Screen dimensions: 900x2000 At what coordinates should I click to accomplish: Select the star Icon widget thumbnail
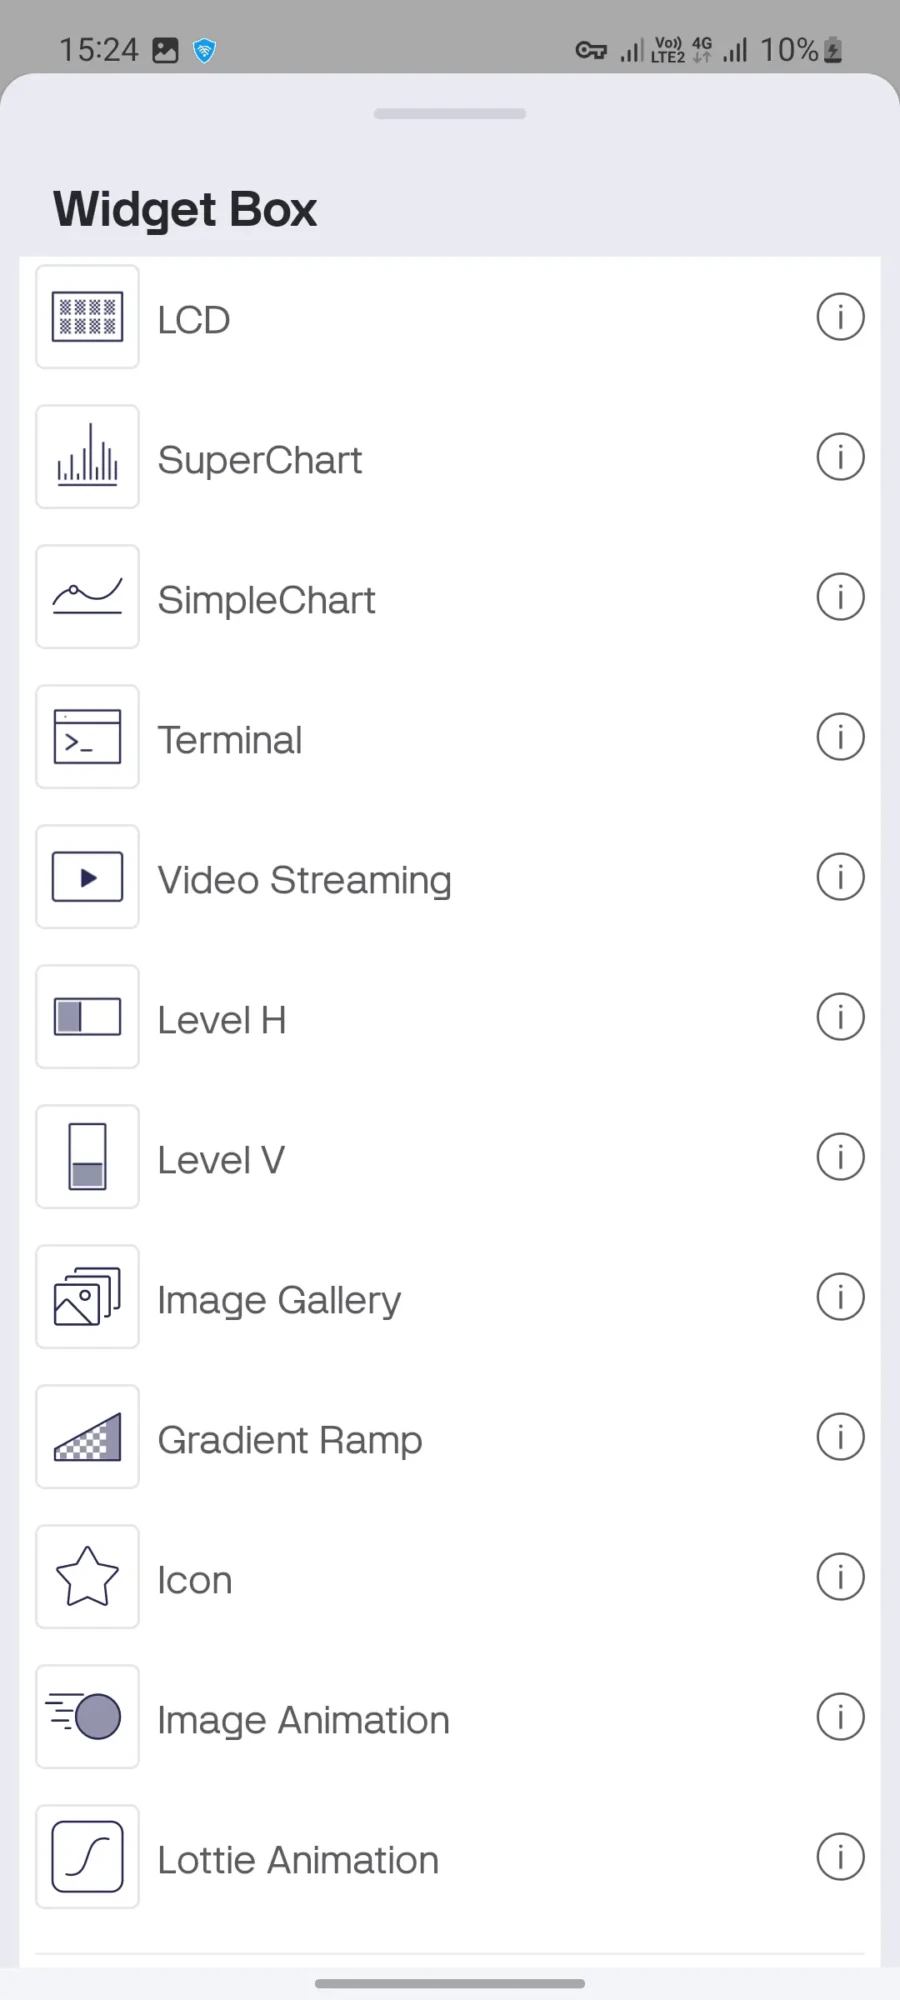tap(87, 1577)
